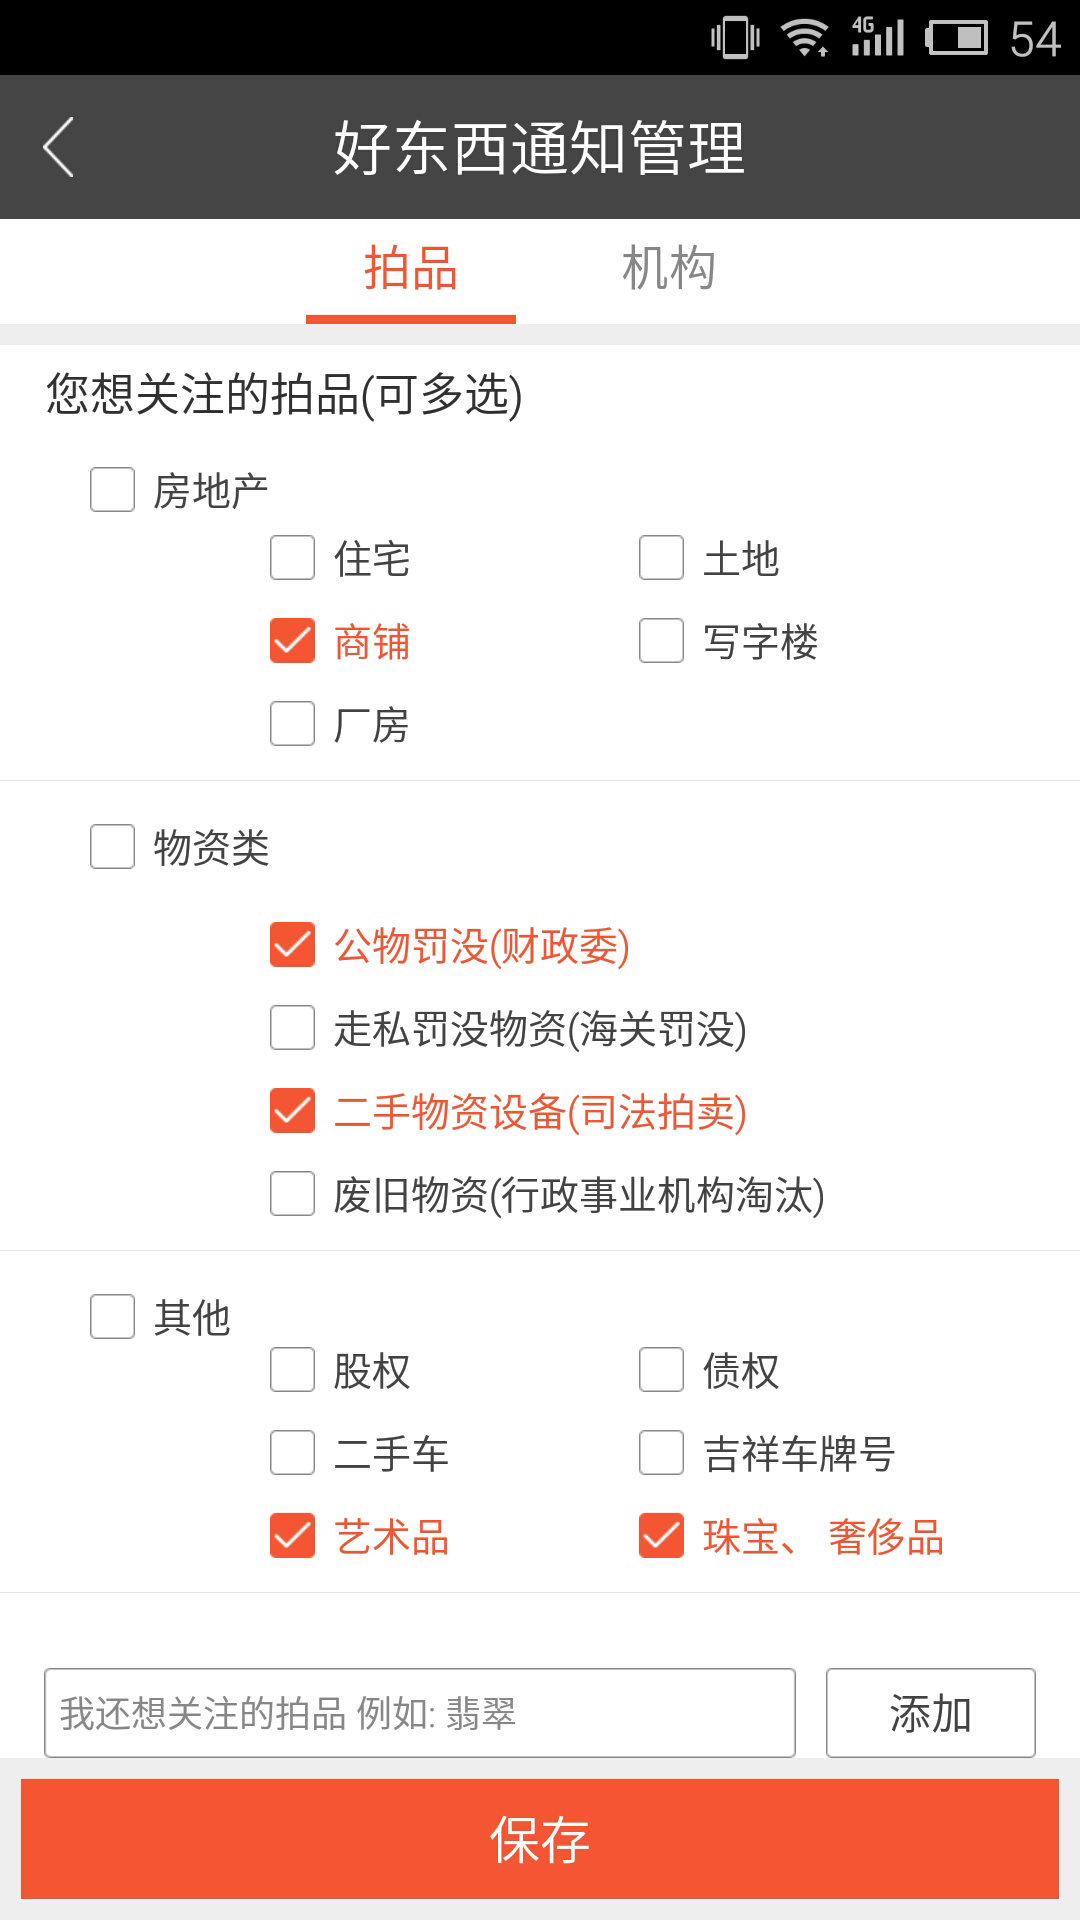Check 走私罚没物资(海关罚没) checkbox
Viewport: 1080px width, 1920px height.
pyautogui.click(x=292, y=1028)
